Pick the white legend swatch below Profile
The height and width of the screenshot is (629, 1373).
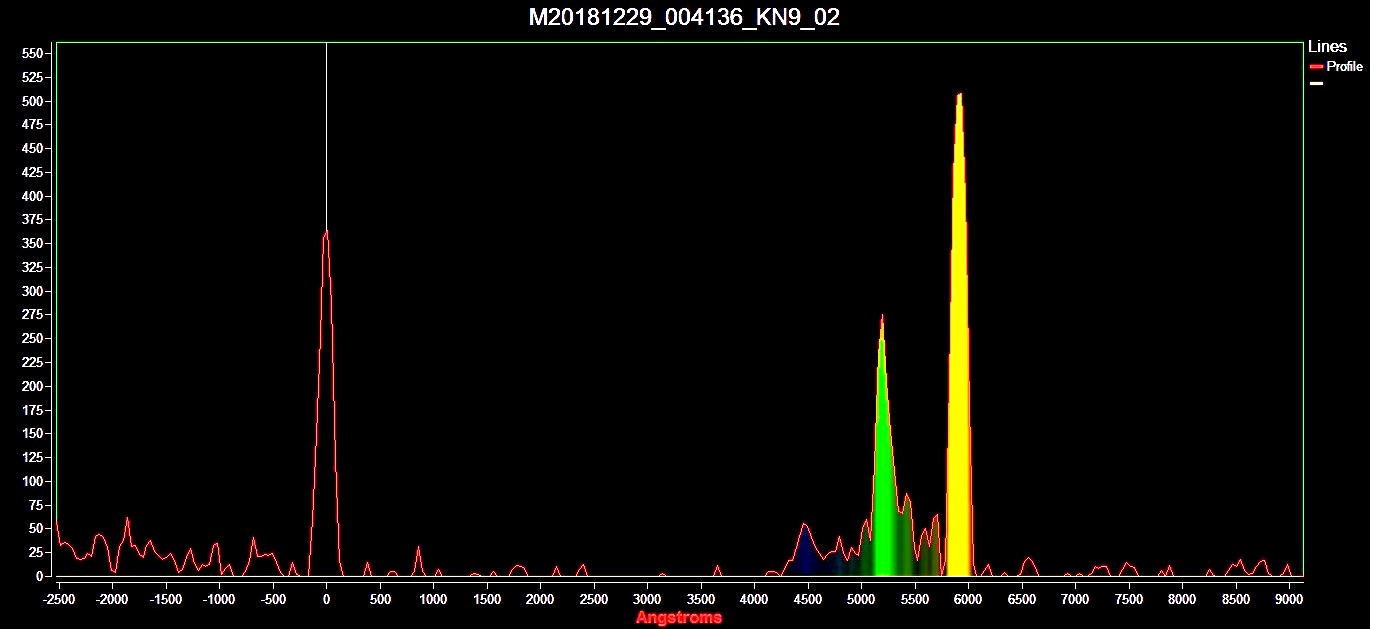coord(1316,83)
